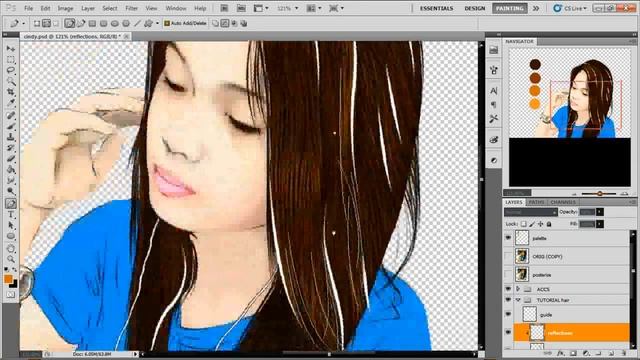
Task: Open the custom shape options arrow
Action: click(x=157, y=23)
